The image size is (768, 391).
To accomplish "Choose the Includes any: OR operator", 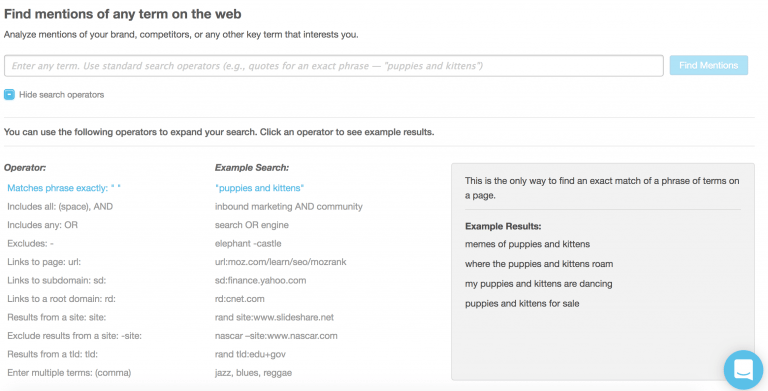I will (42, 225).
